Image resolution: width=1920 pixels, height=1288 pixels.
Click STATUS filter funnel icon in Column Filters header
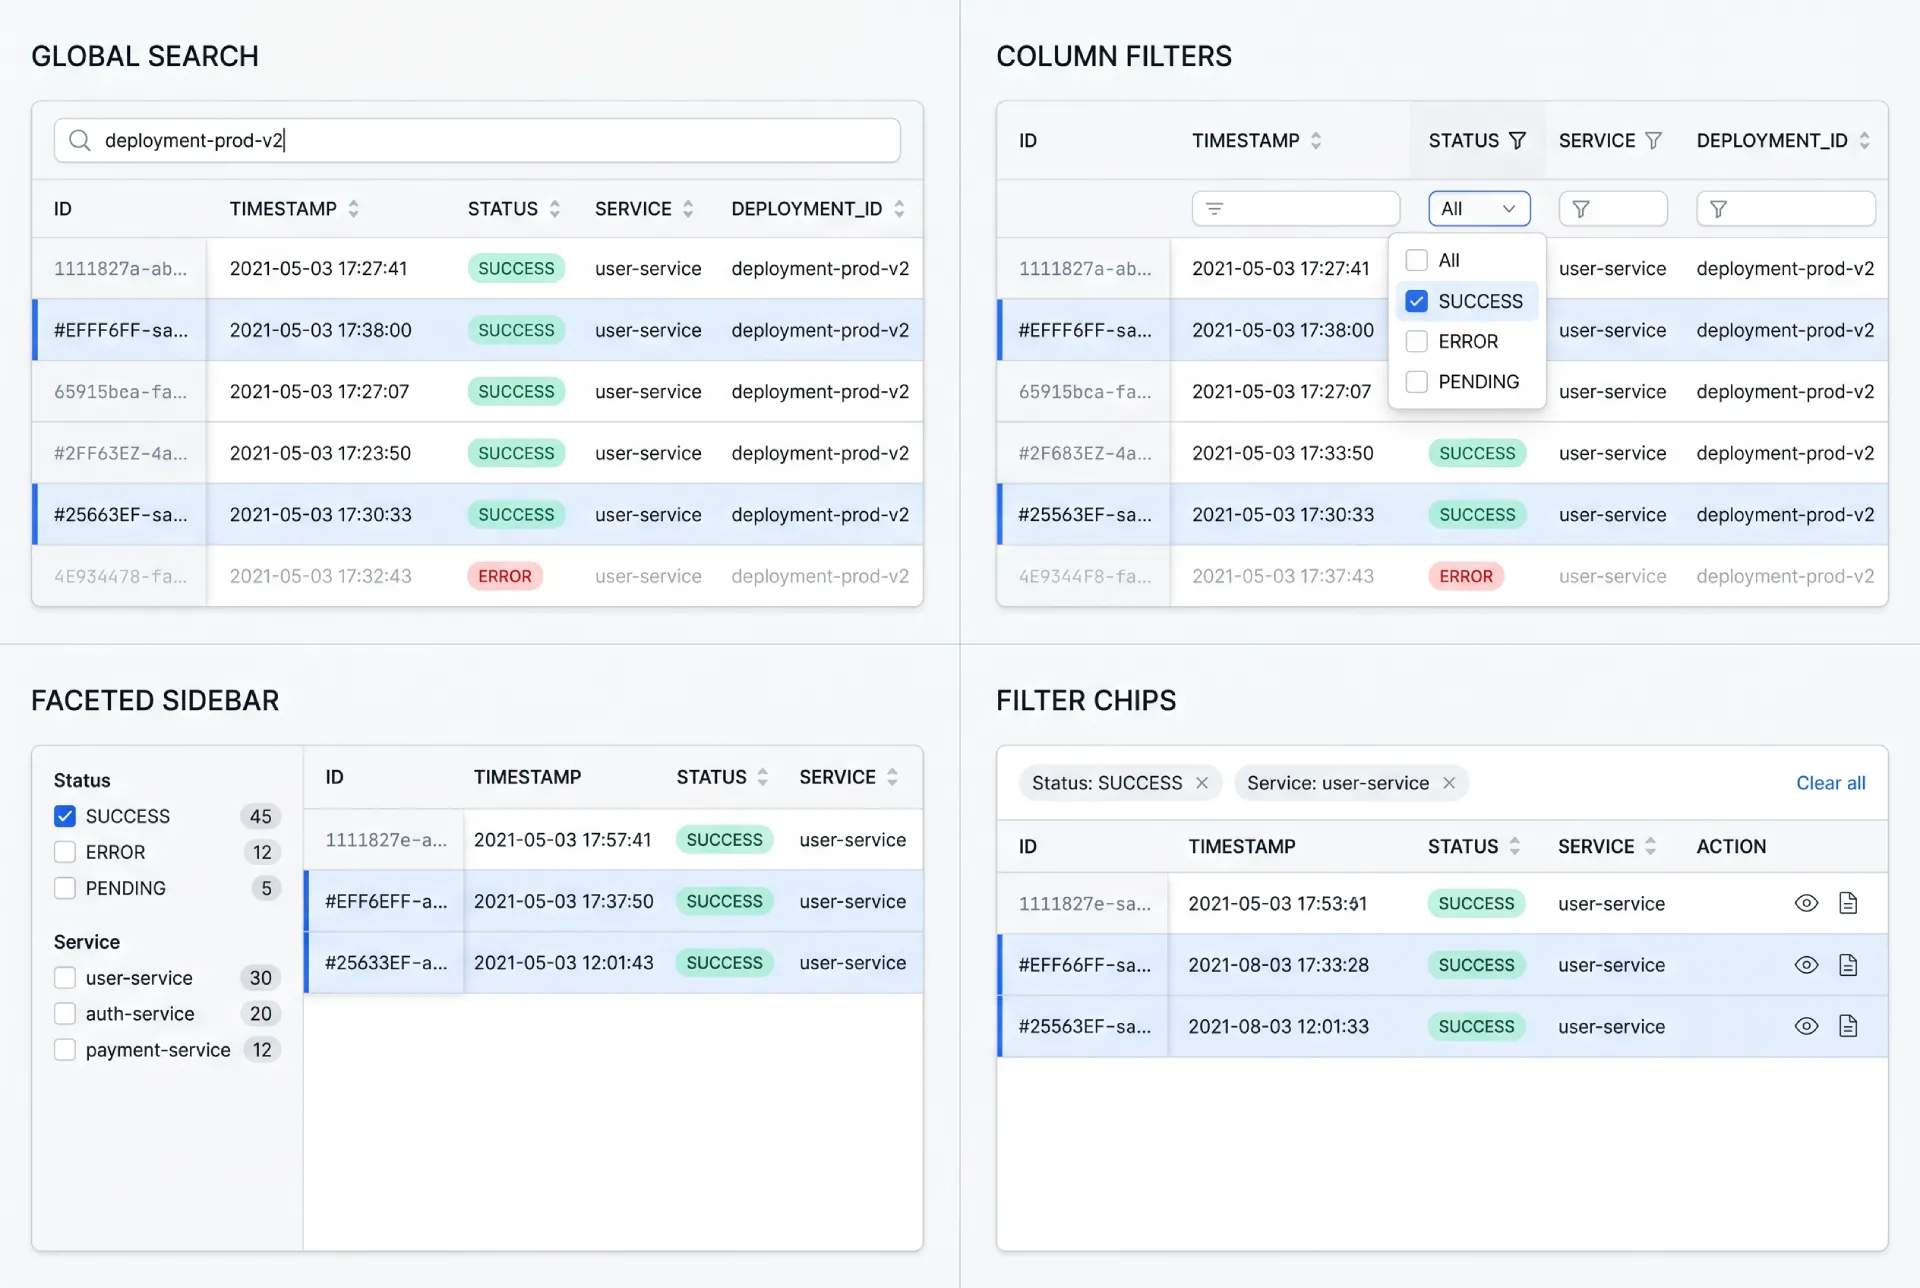click(1517, 141)
